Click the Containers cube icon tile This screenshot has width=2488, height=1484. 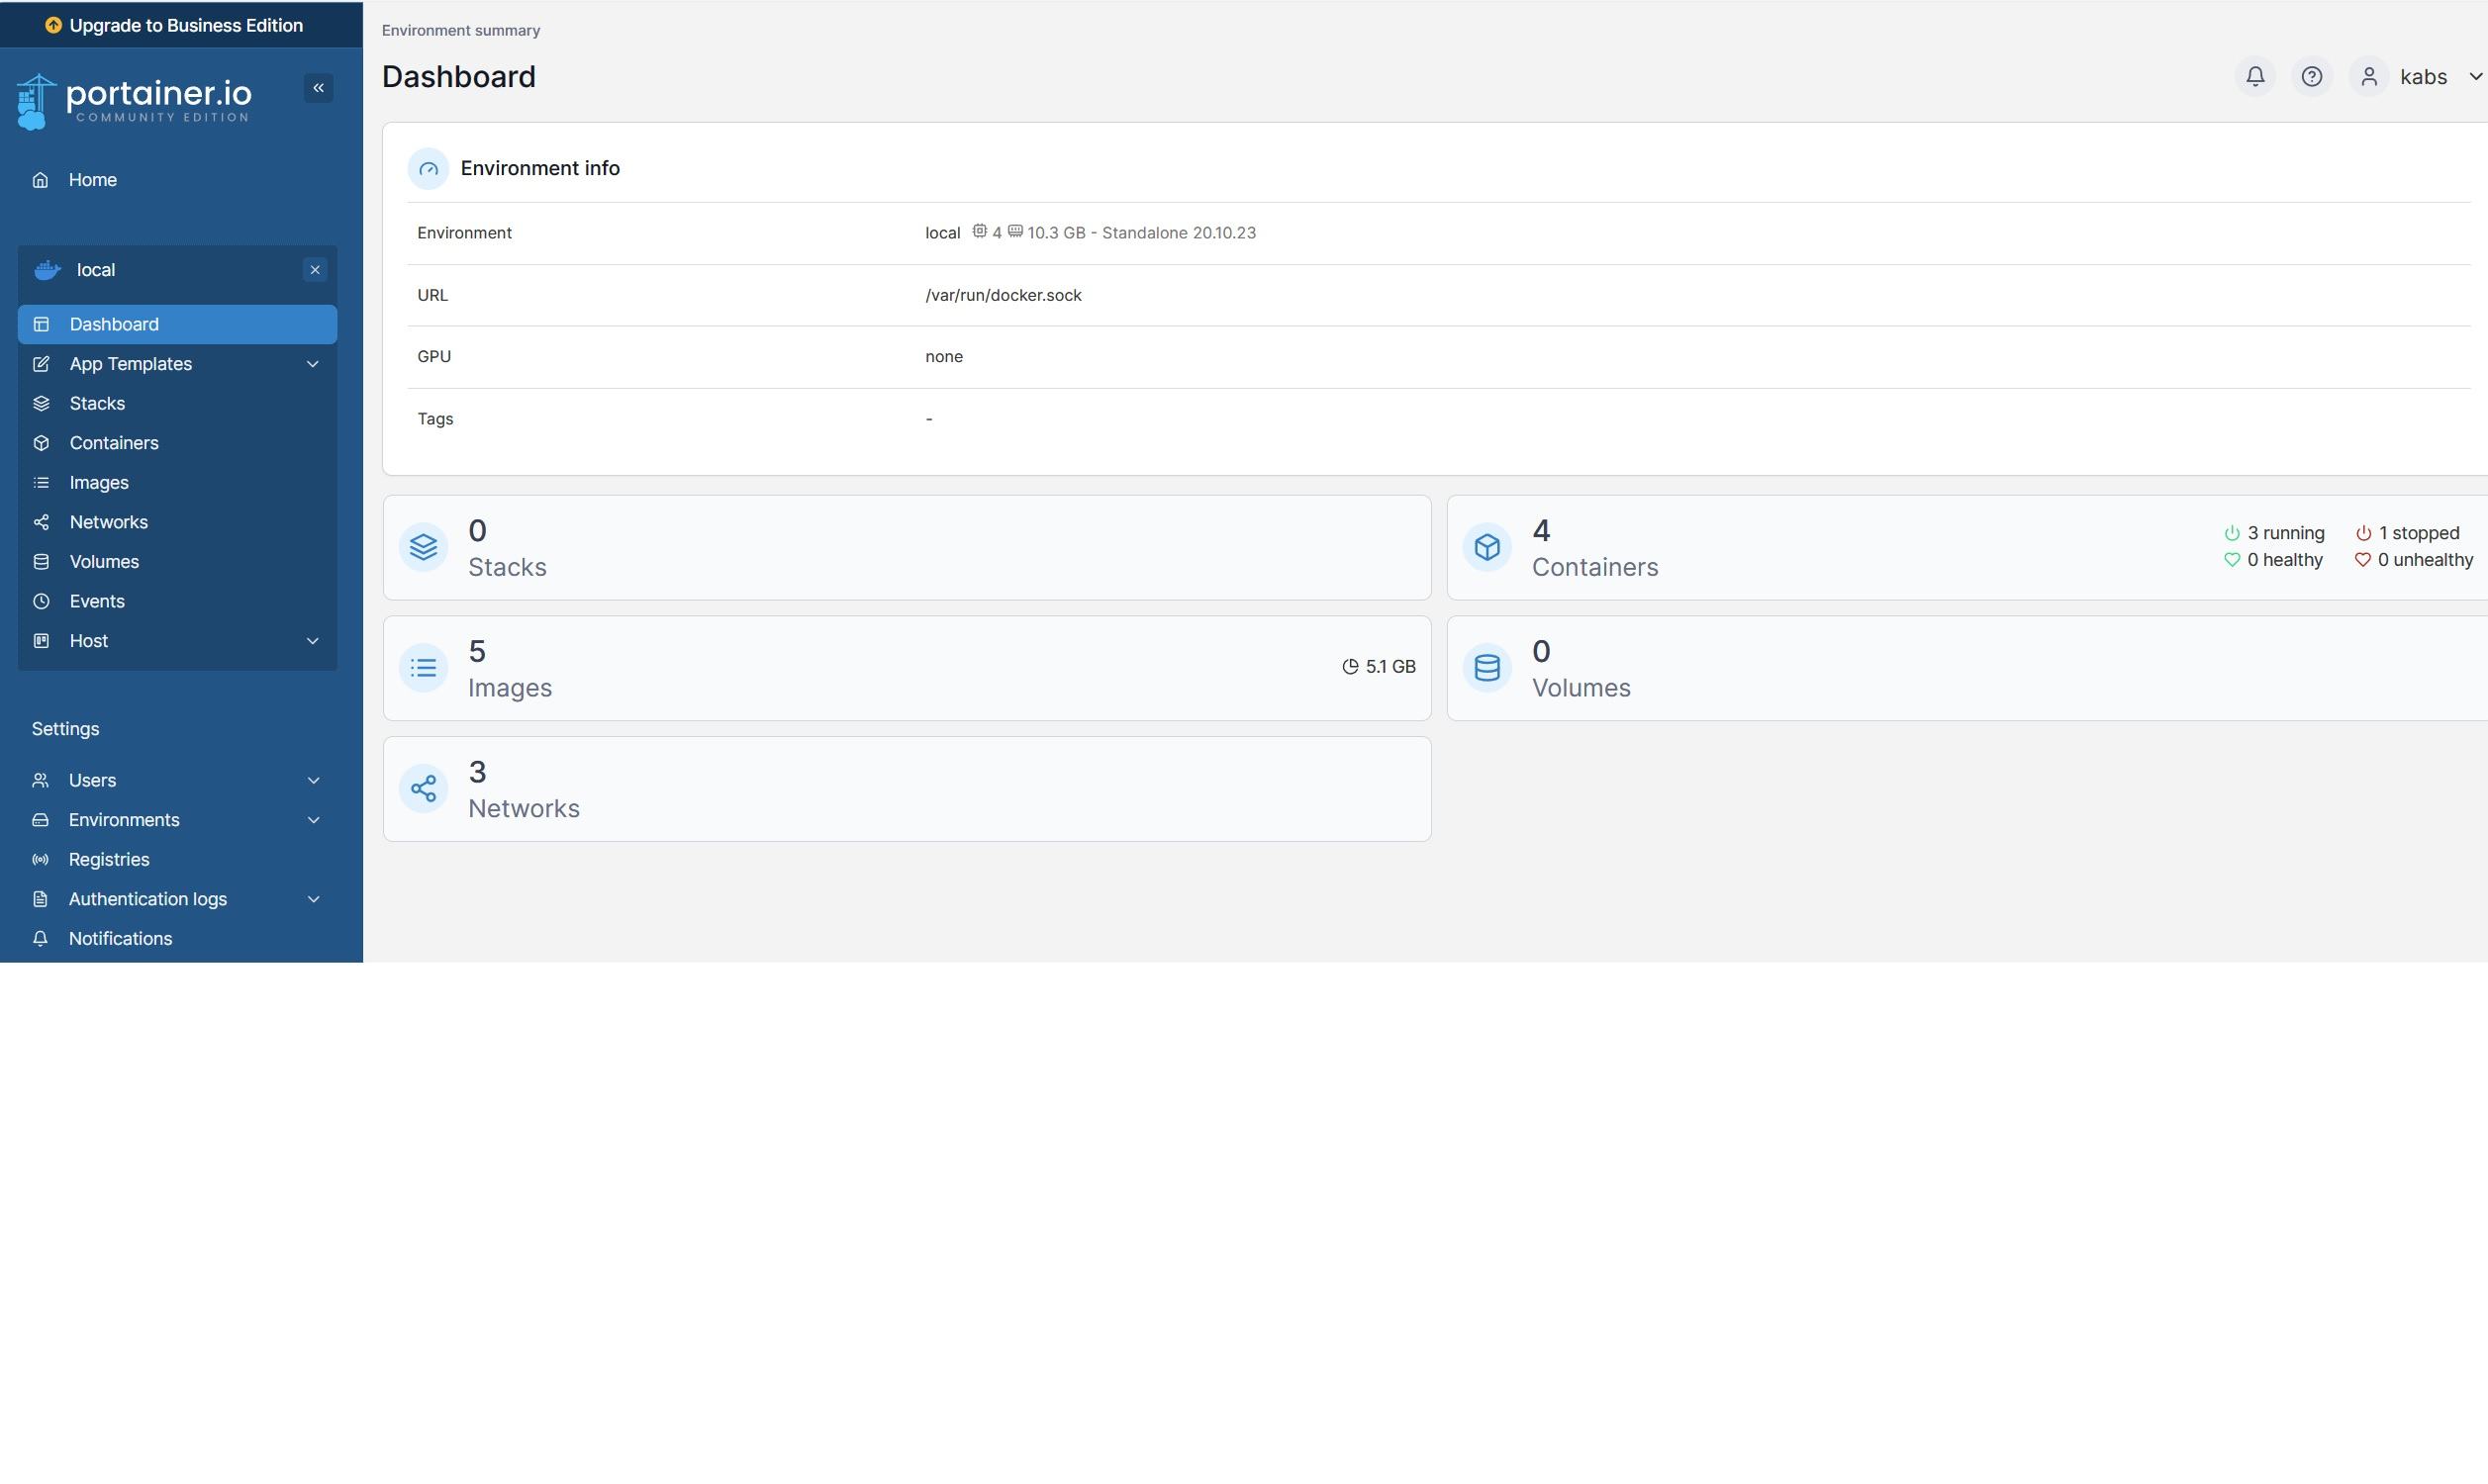tap(1487, 547)
